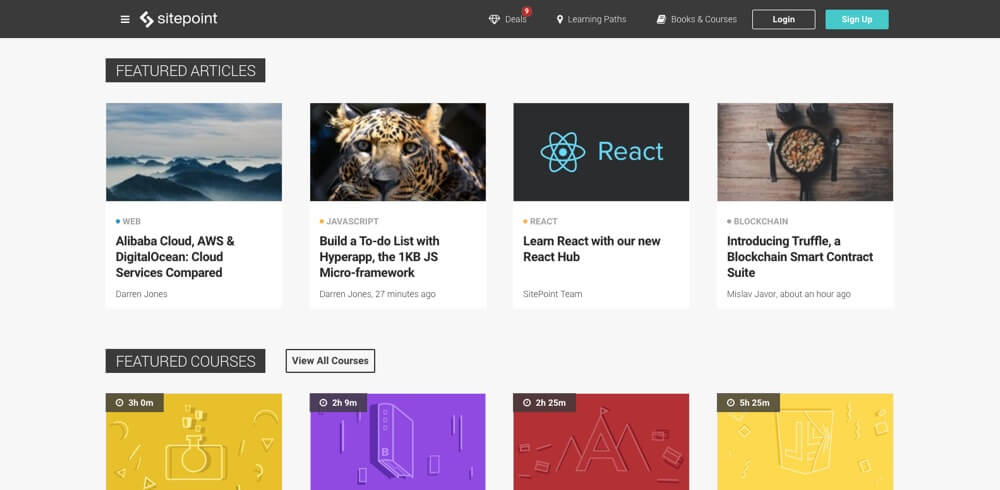Image resolution: width=1000 pixels, height=490 pixels.
Task: Click the View All Courses button
Action: pyautogui.click(x=330, y=360)
